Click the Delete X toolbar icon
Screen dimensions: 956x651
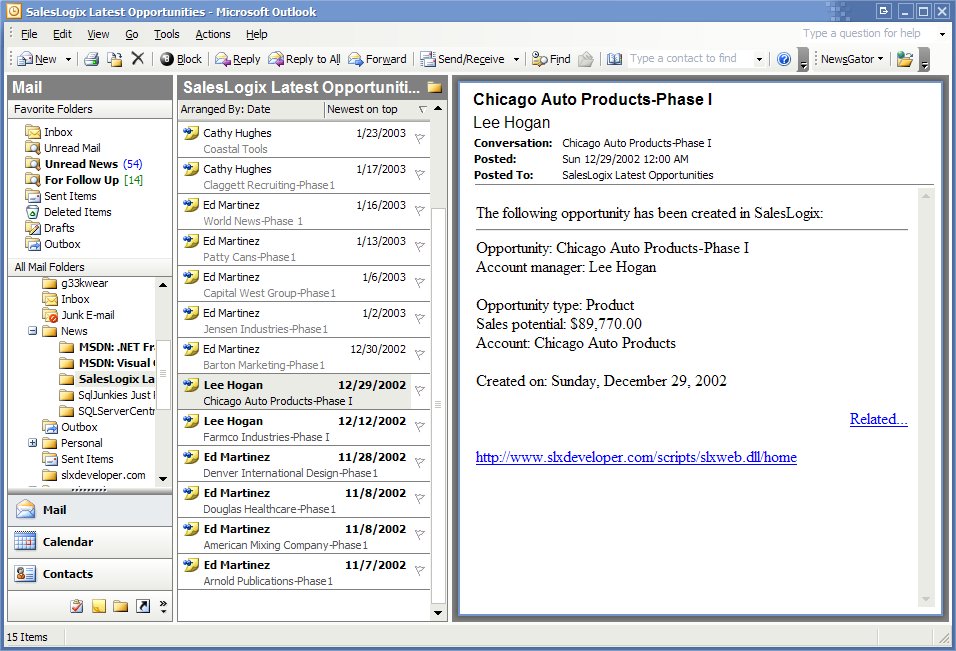click(x=138, y=59)
